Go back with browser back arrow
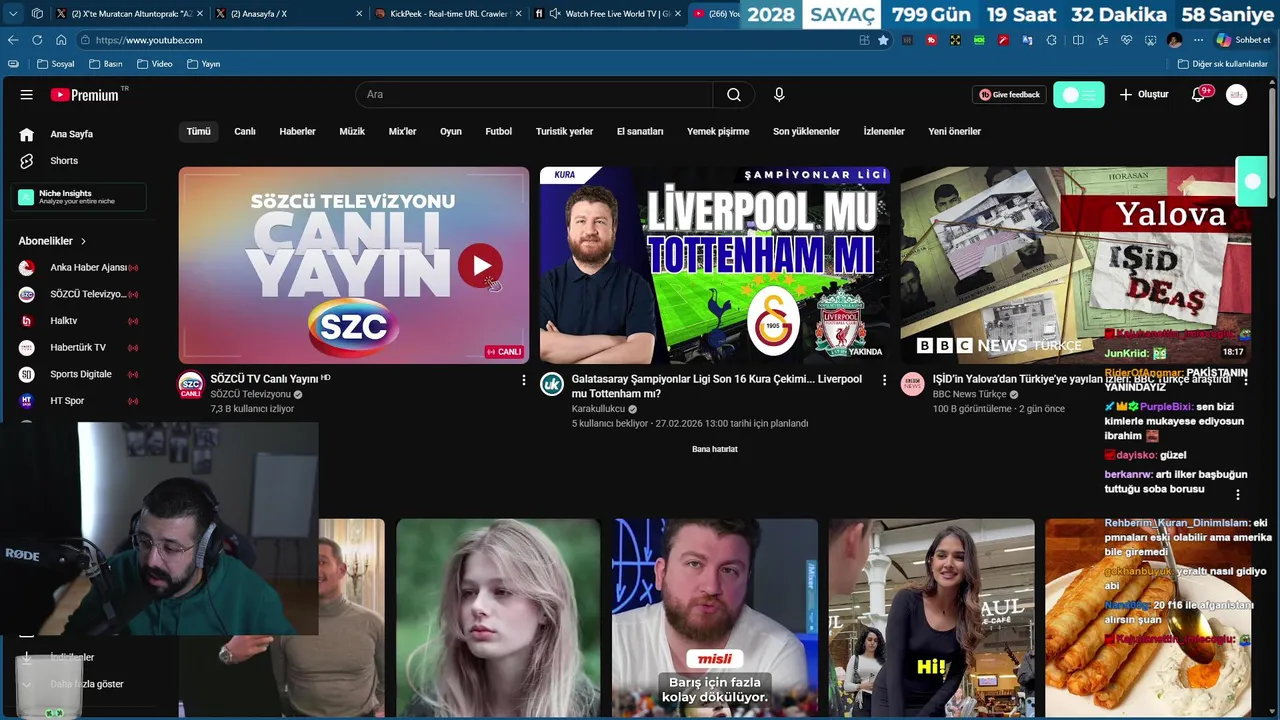Viewport: 1280px width, 720px height. [13, 40]
